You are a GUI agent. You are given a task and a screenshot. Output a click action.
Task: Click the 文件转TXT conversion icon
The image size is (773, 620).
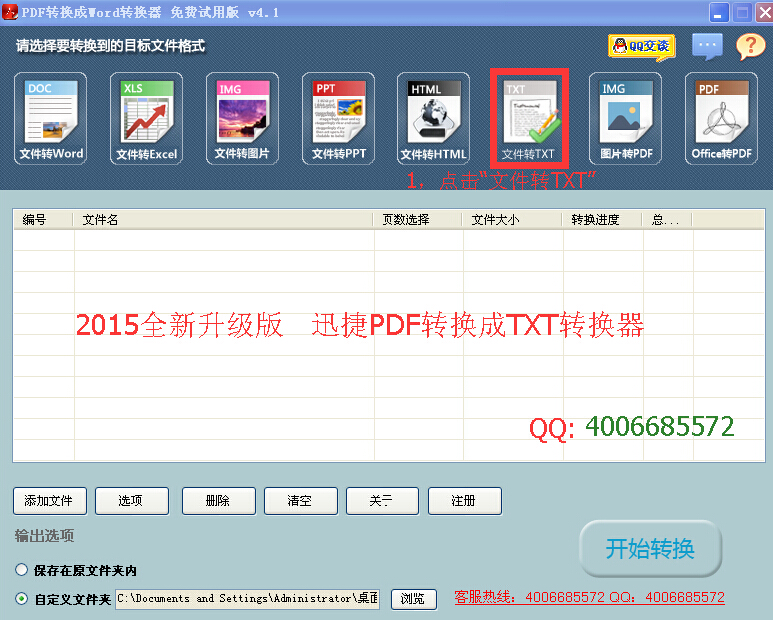click(529, 118)
